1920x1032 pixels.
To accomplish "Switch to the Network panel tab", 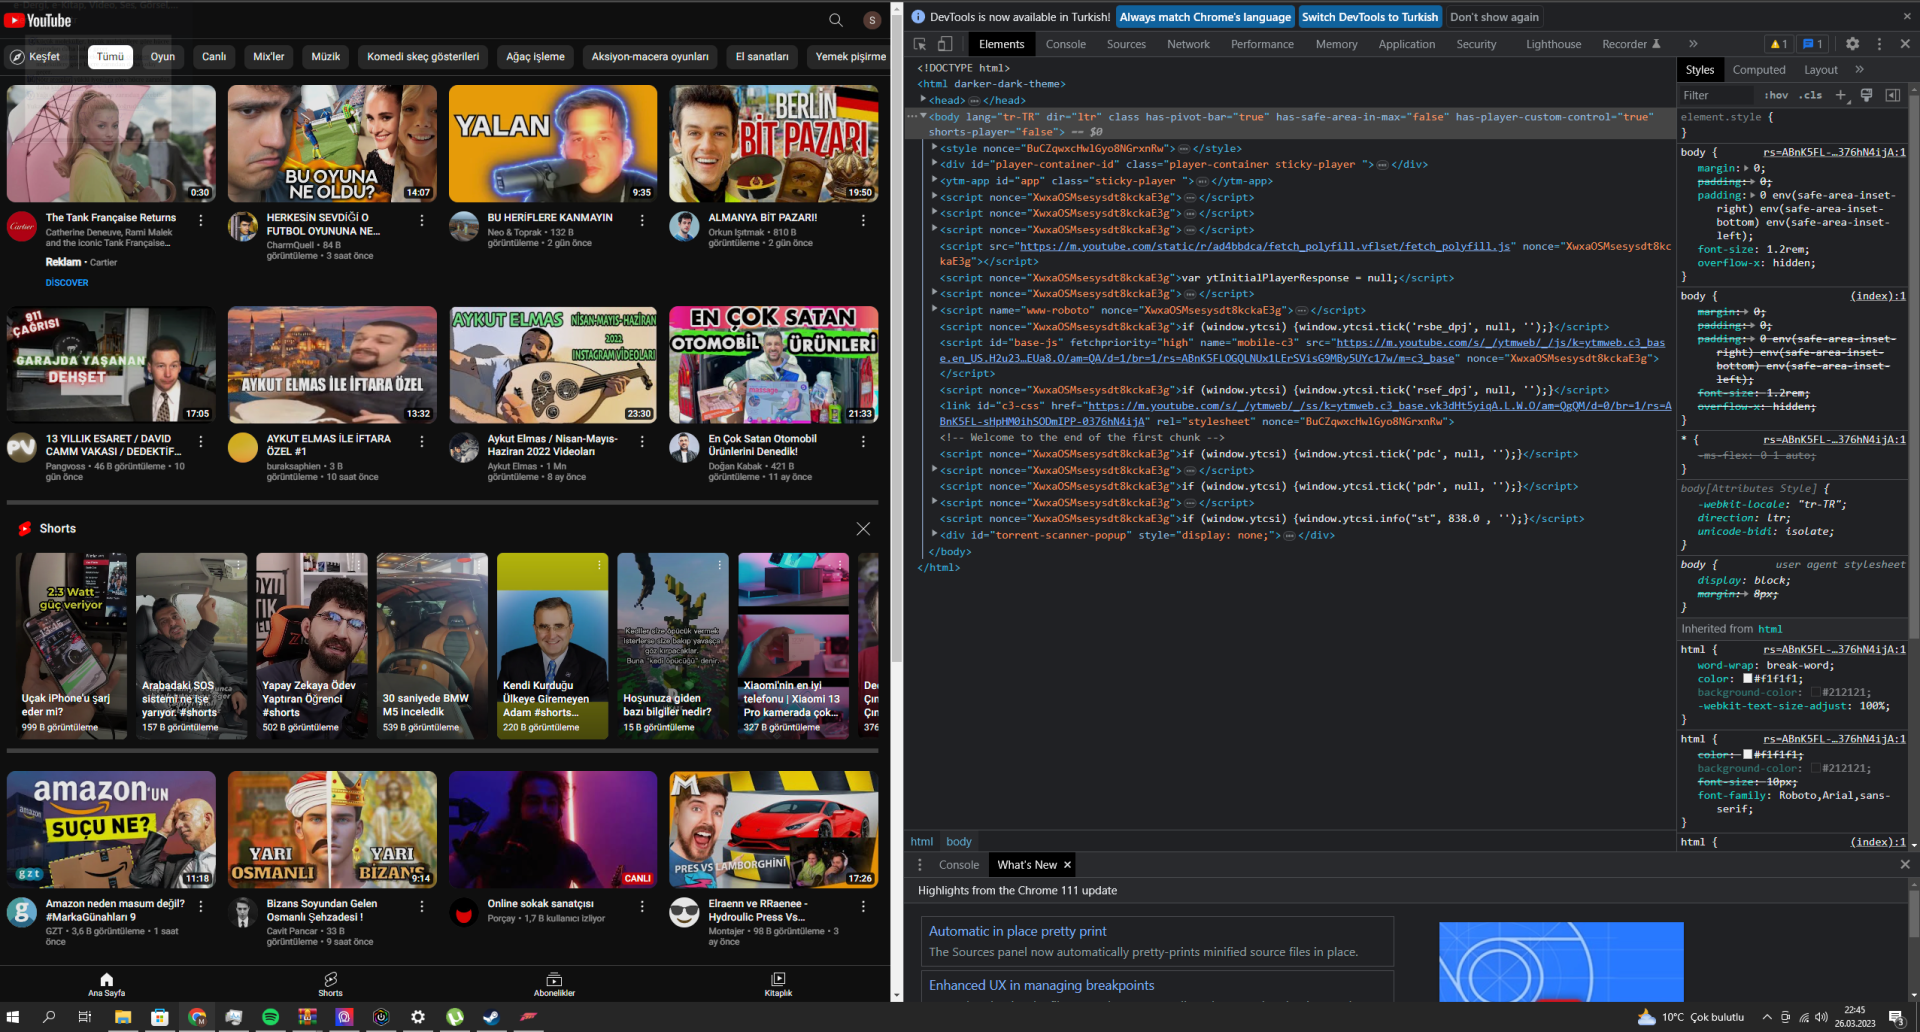I will point(1188,44).
